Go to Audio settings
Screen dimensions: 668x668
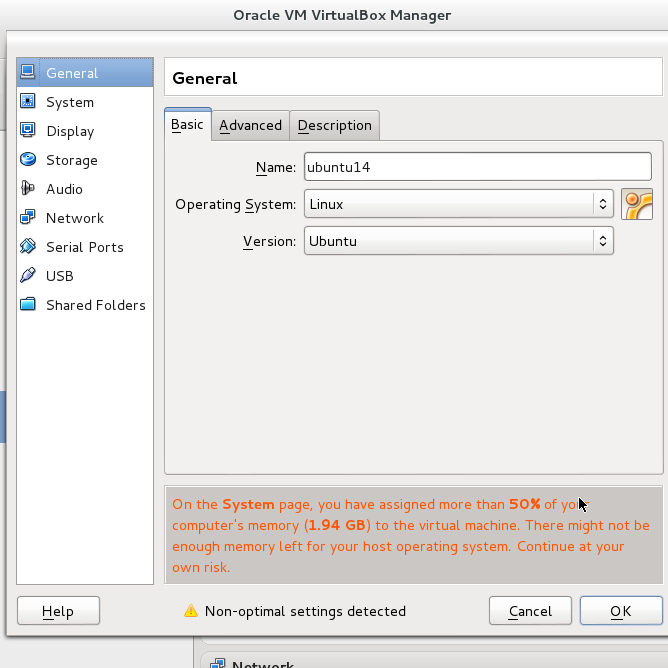click(85, 189)
